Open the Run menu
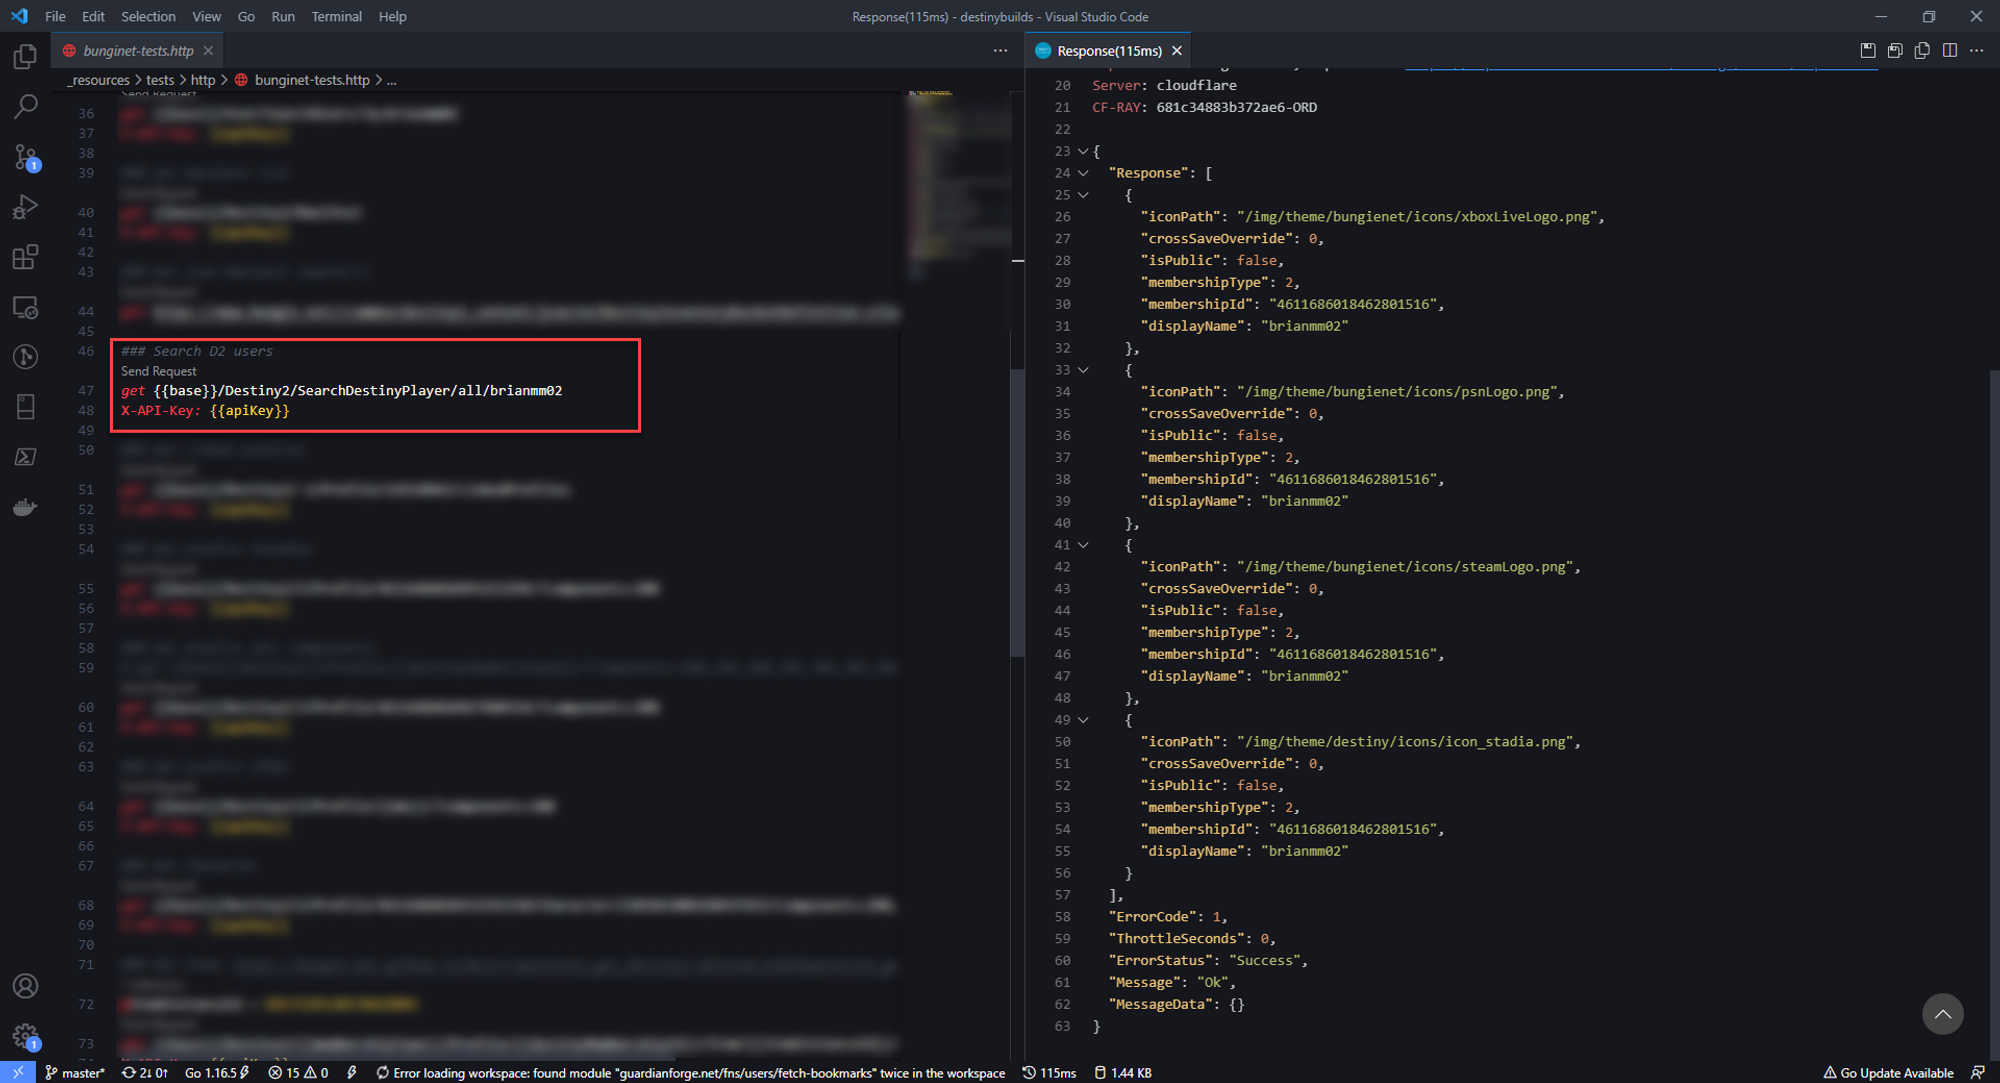This screenshot has height=1083, width=2000. point(283,16)
